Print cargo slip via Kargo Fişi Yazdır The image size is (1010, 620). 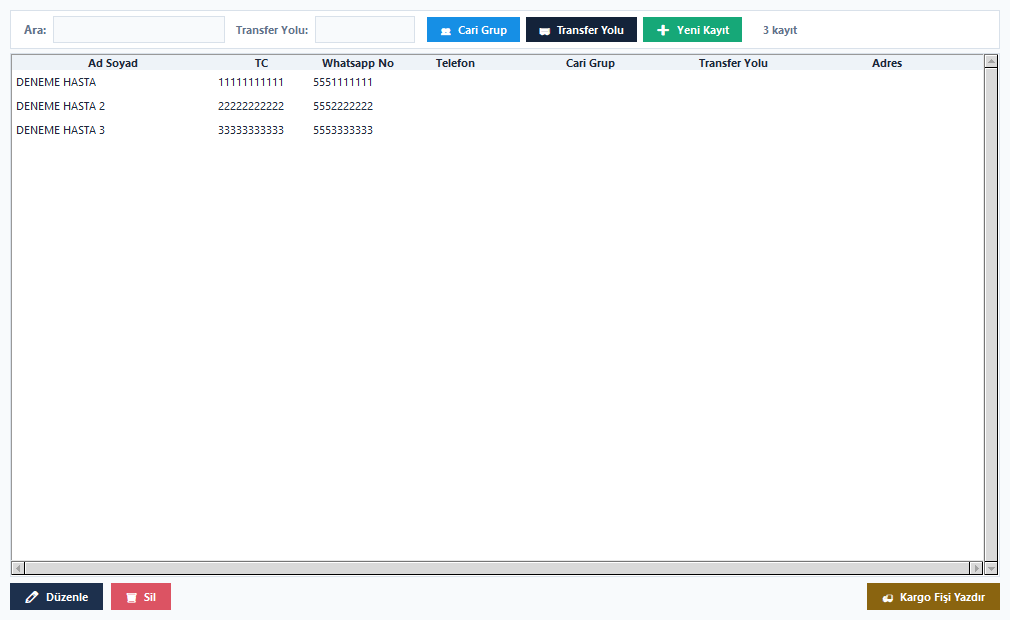[933, 597]
